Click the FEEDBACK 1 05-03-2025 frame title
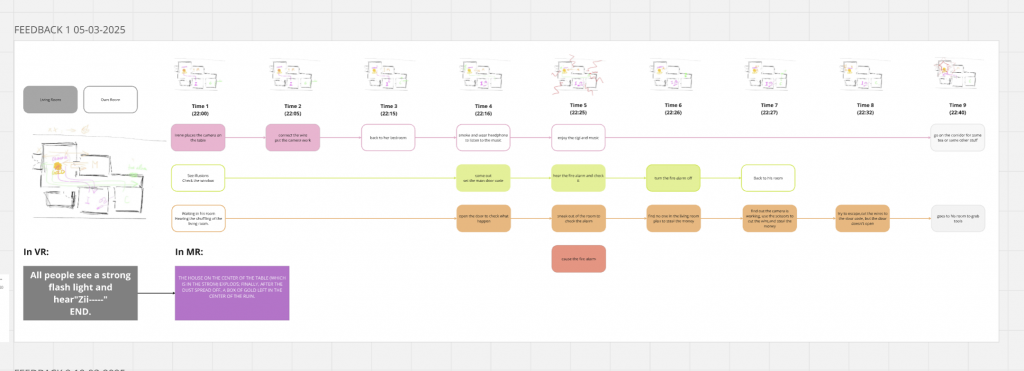 (x=70, y=30)
